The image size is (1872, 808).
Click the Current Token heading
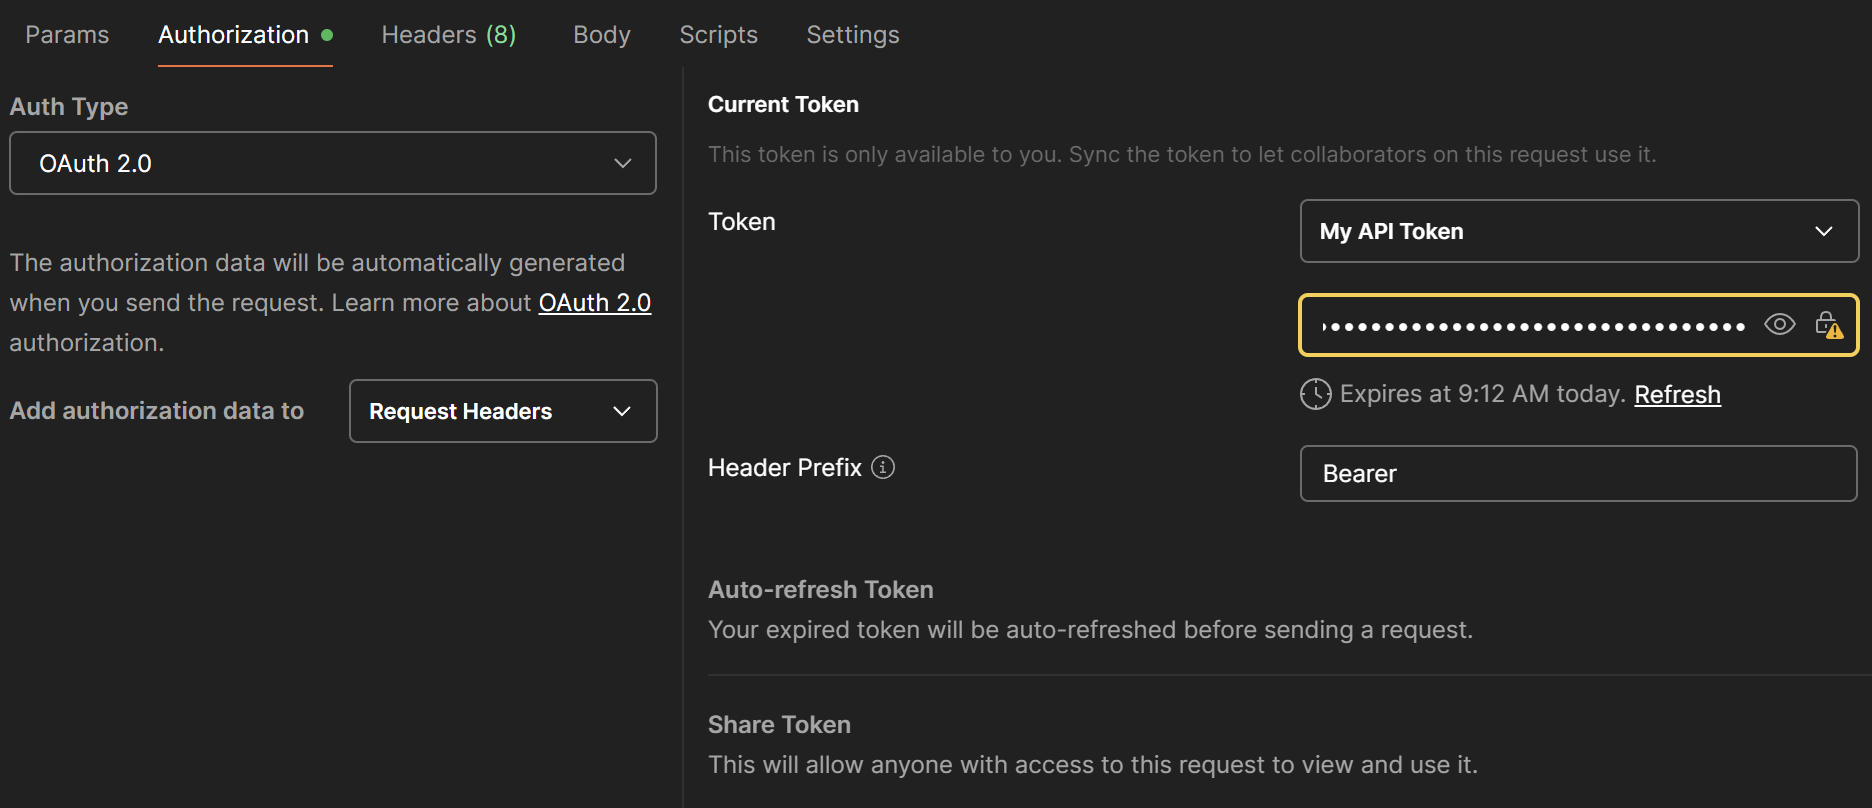click(783, 104)
